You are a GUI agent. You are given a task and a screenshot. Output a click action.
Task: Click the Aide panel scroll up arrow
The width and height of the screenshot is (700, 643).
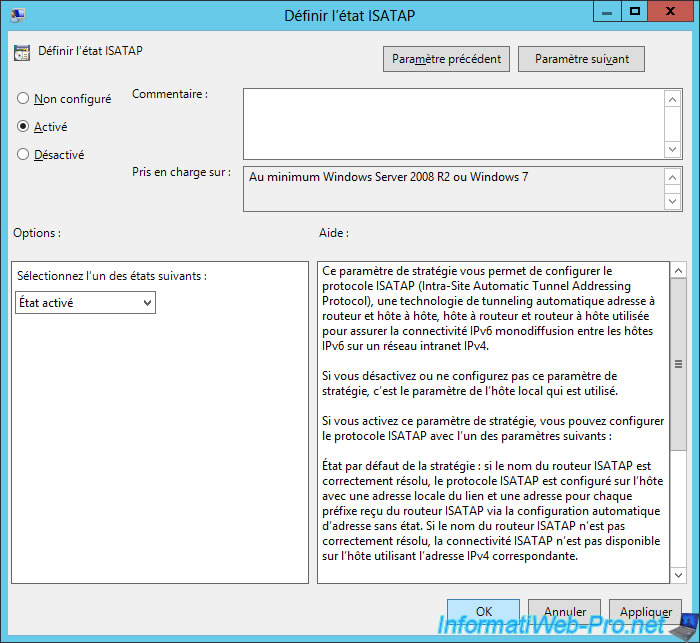pos(679,271)
